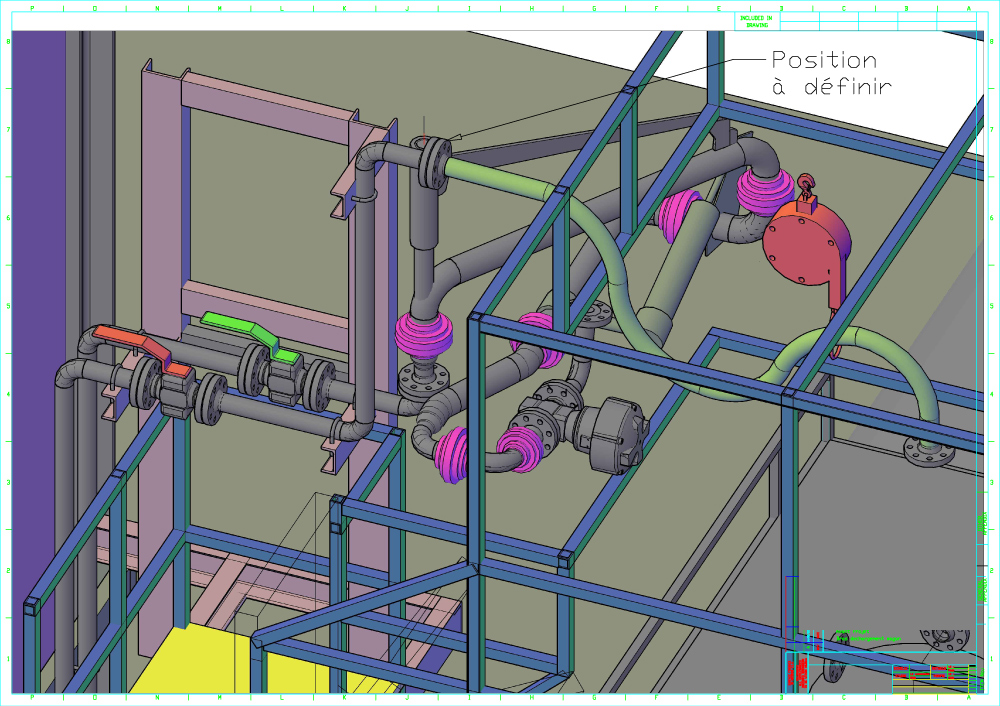Select the "INCLUDED IN DRAWING" header cell
This screenshot has width=1000, height=706.
pos(756,21)
